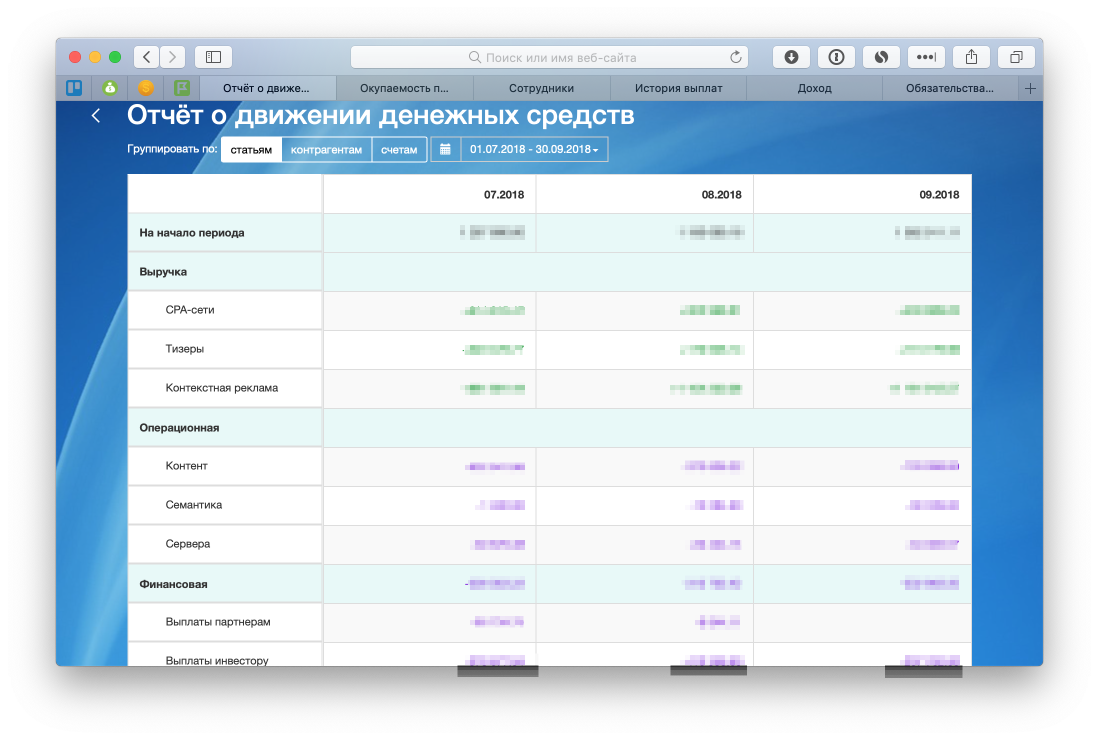Group report by счетам
1099x740 pixels.
click(x=399, y=149)
